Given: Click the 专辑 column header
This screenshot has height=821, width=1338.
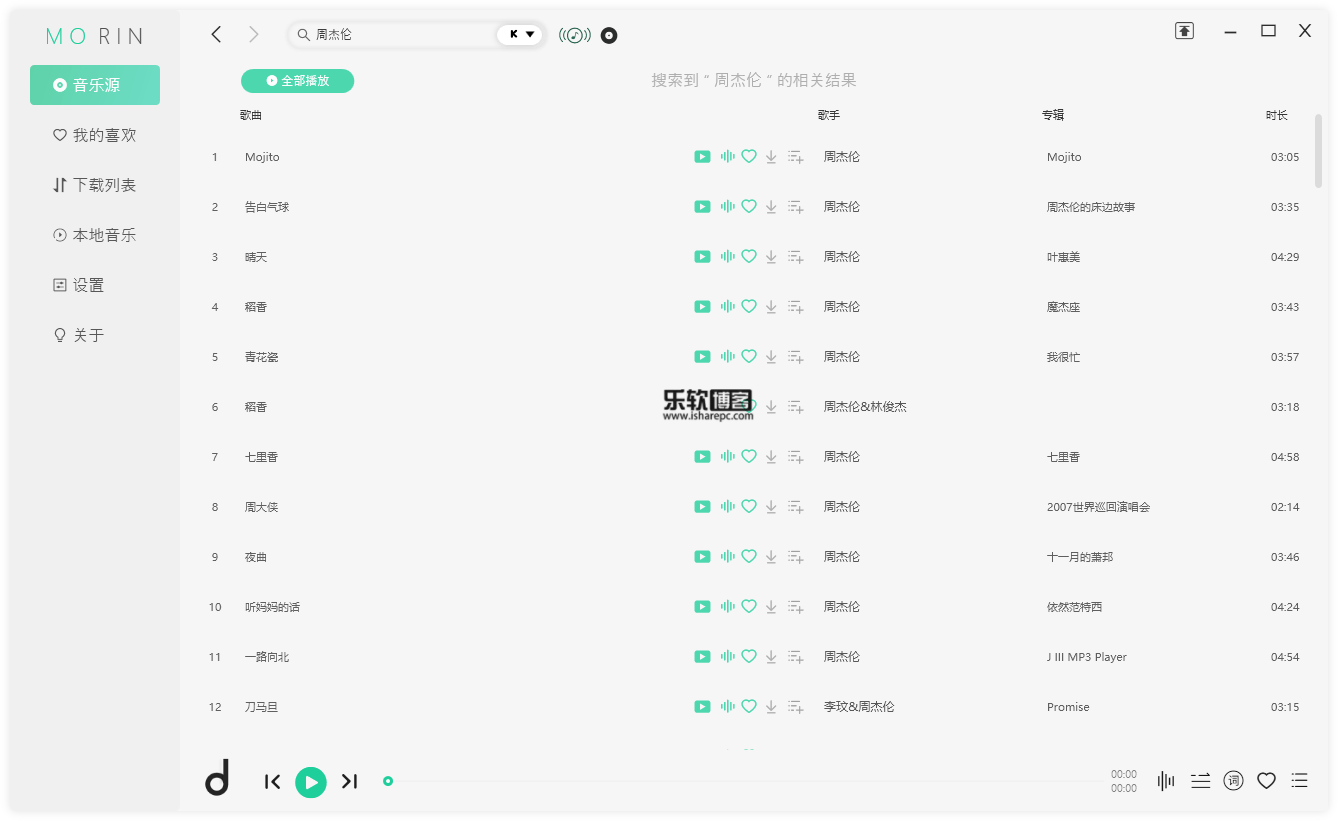Looking at the screenshot, I should pos(1053,115).
